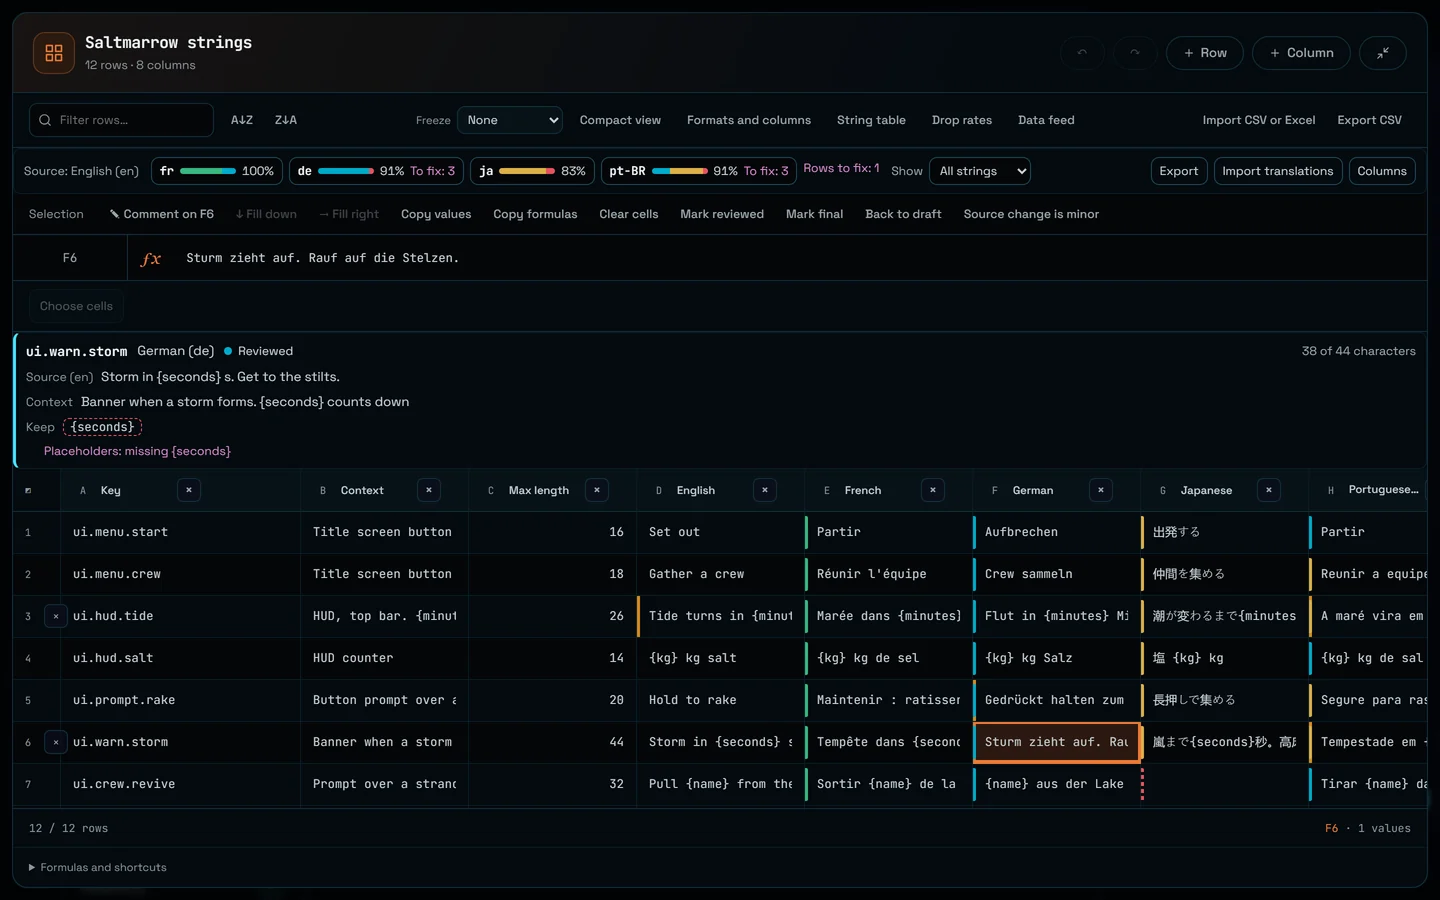Screen dimensions: 1440x900
Task: Open the Show filter dropdown set to All strings
Action: coord(980,171)
